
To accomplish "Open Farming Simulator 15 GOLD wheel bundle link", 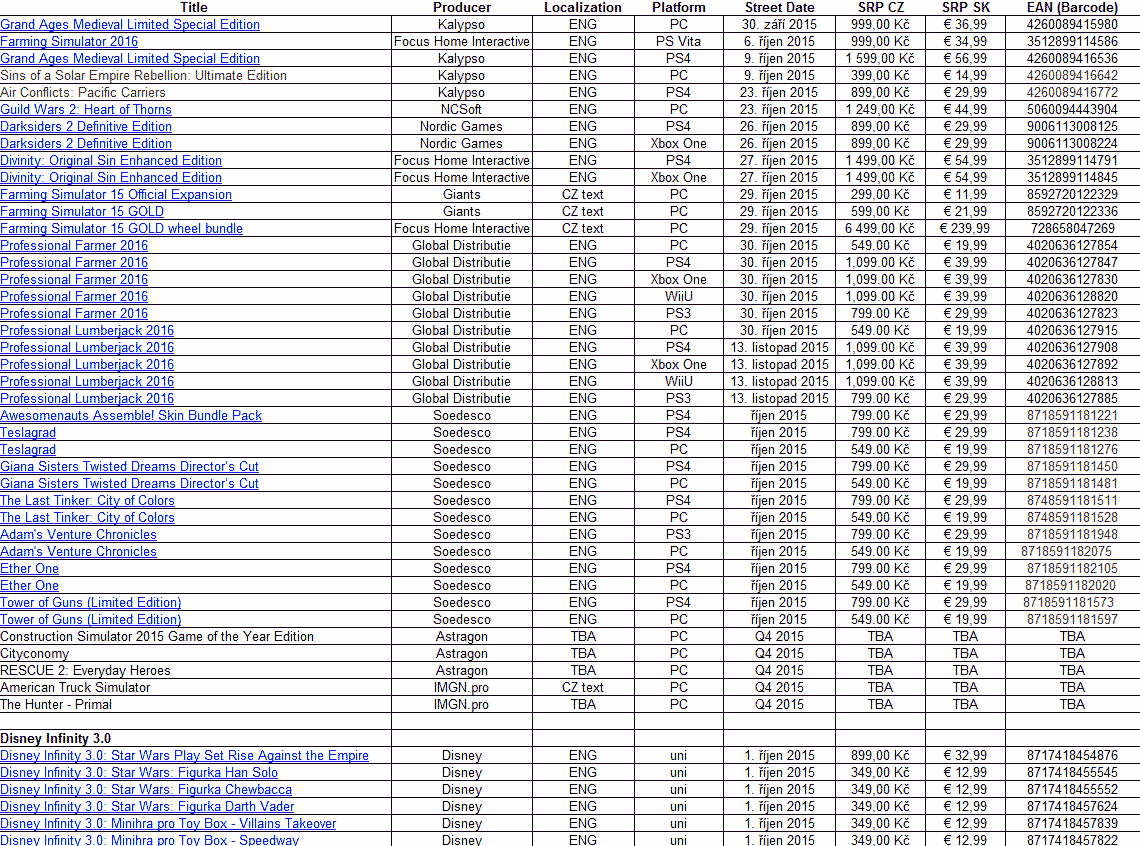I will pyautogui.click(x=121, y=229).
